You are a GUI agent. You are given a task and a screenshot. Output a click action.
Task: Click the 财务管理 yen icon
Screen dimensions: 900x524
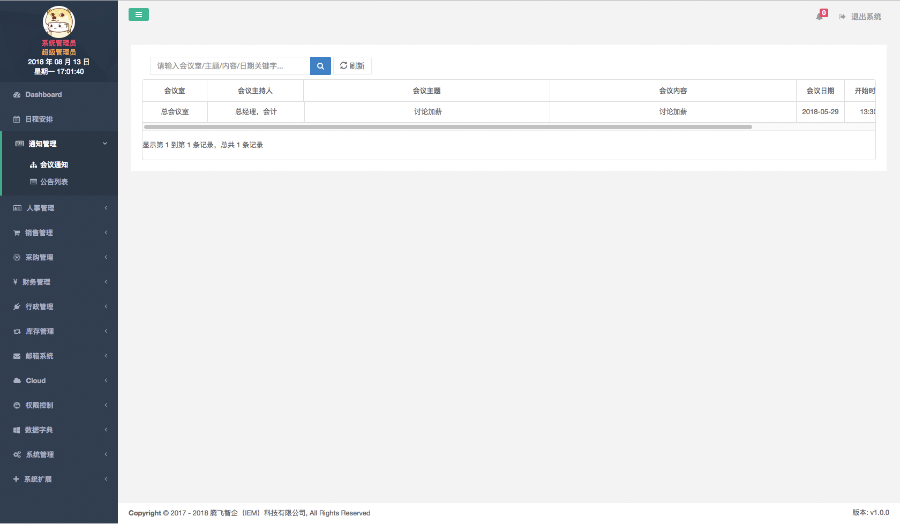16,282
